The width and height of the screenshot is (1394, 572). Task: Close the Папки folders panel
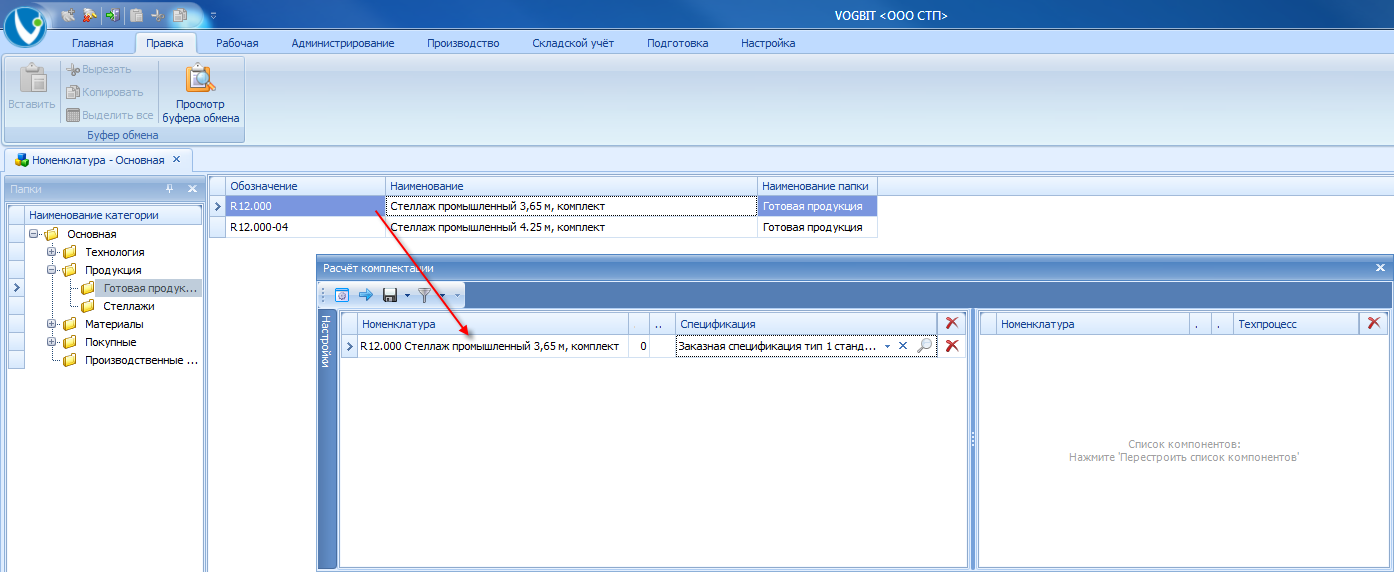192,189
